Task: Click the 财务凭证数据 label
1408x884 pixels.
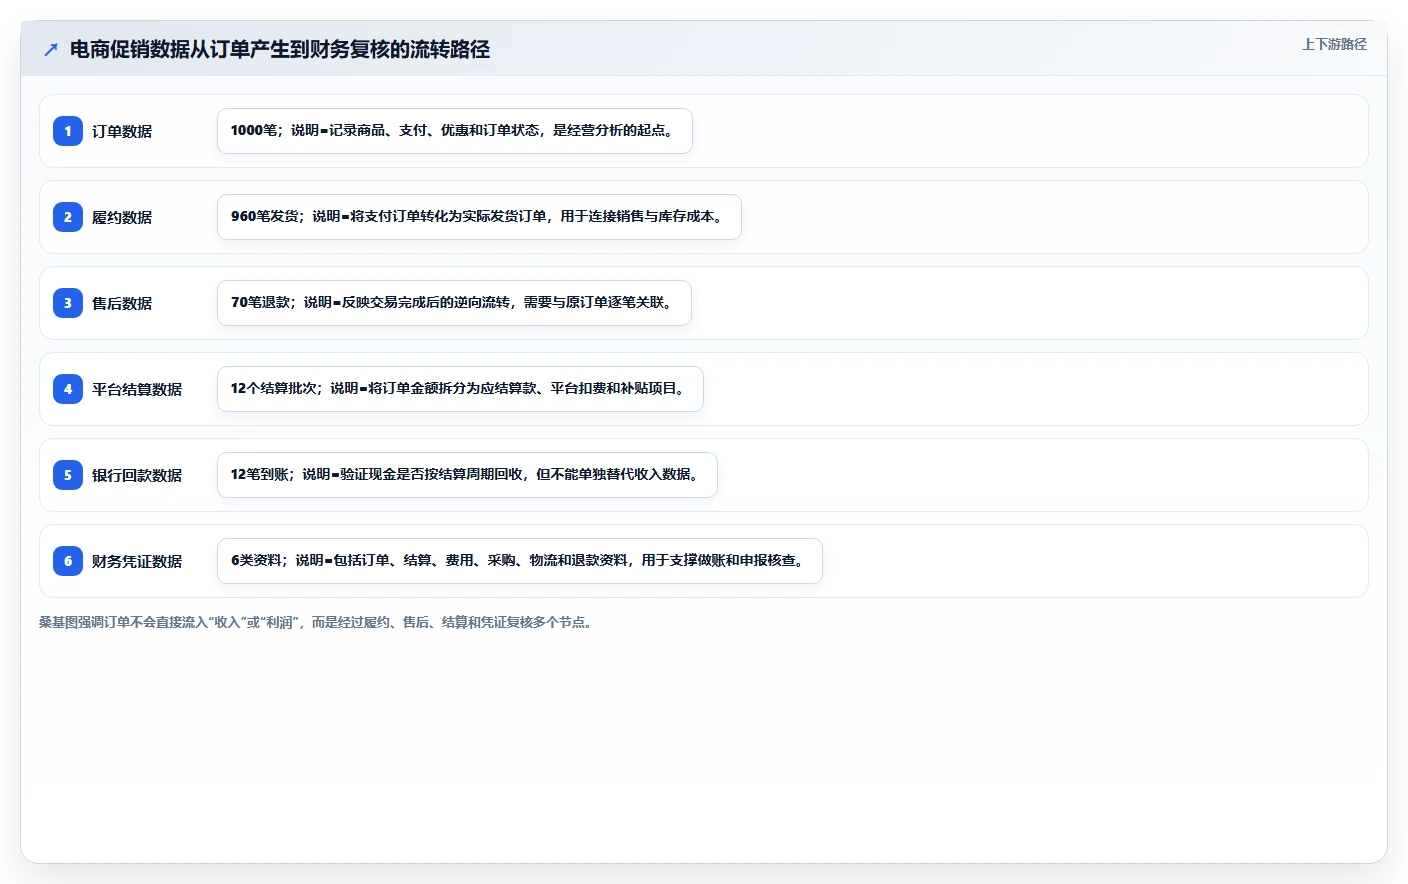Action: [x=137, y=561]
